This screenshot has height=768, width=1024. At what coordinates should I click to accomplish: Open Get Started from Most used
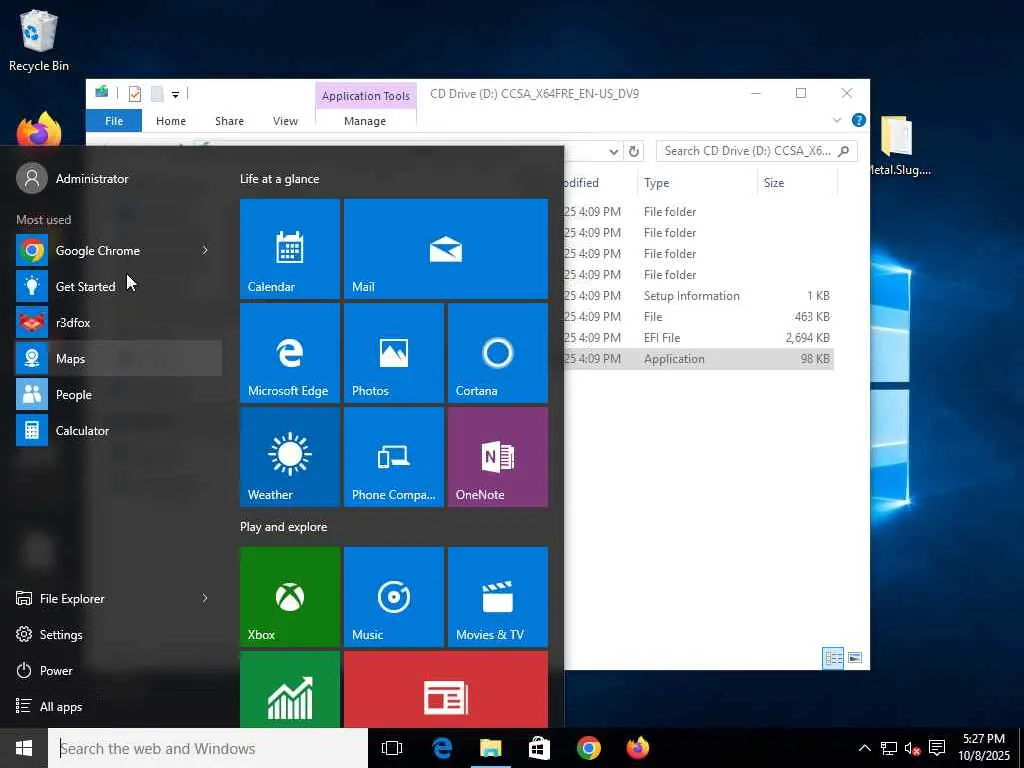(119, 287)
